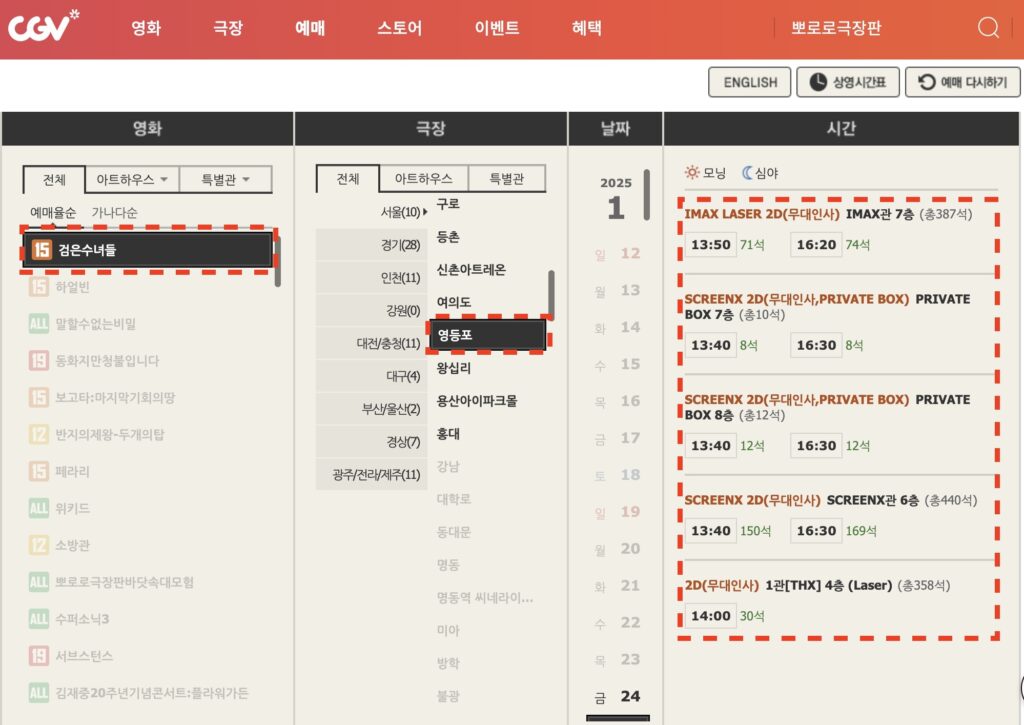Expand the 부산/울산(2) region
This screenshot has width=1024, height=725.
coord(372,409)
